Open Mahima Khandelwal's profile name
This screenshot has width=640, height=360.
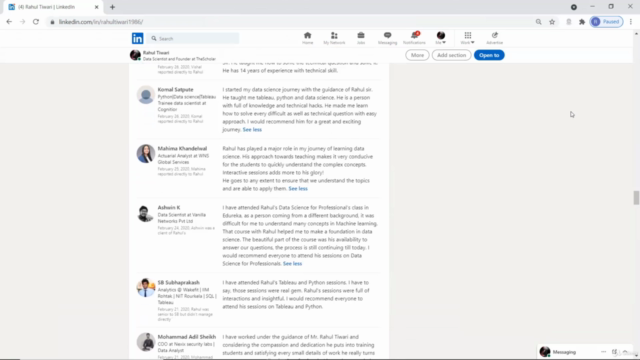[182, 149]
